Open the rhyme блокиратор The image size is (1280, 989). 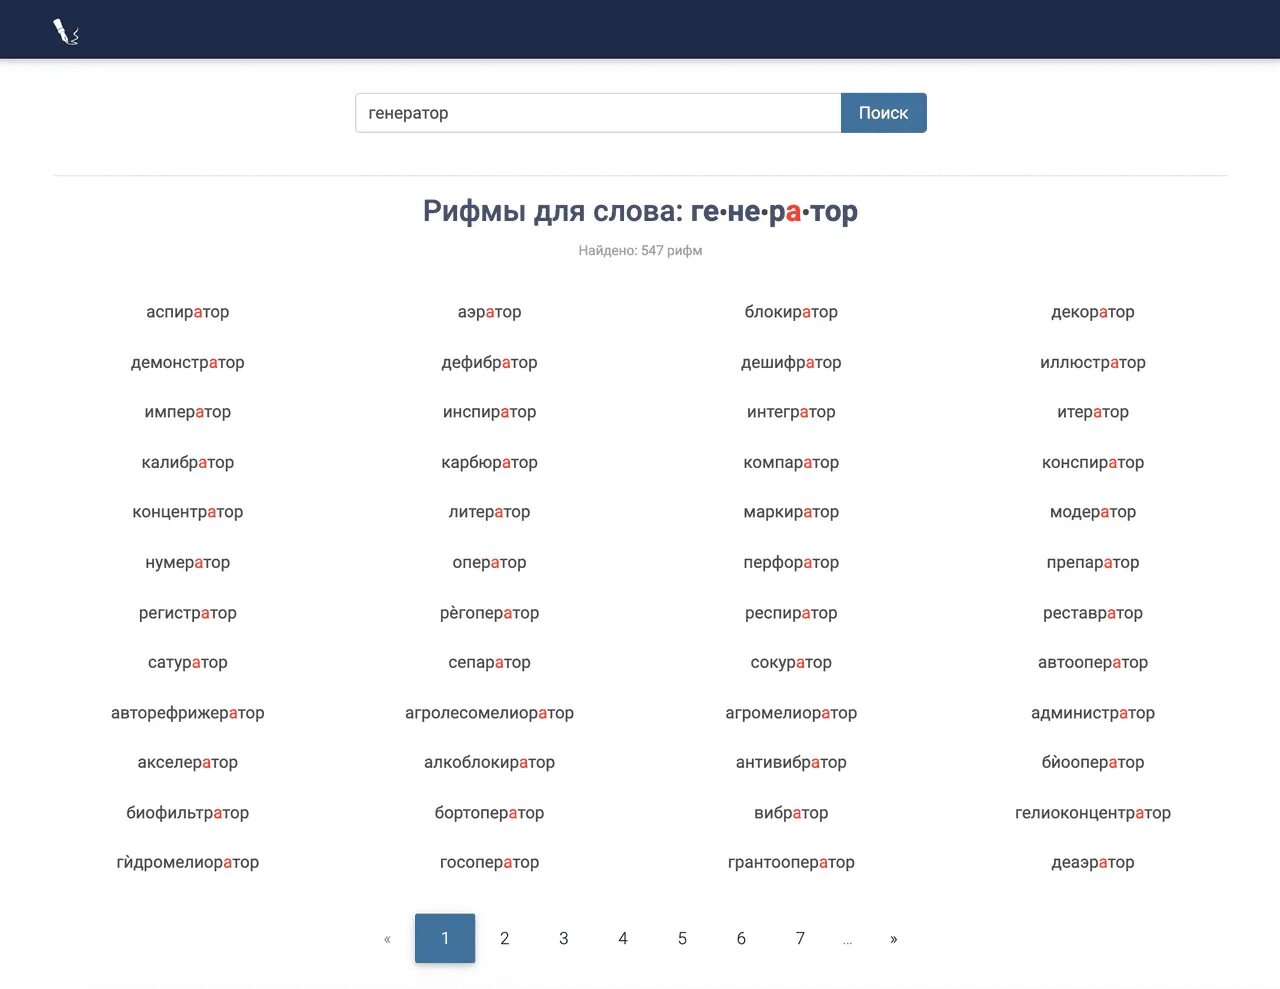pos(791,312)
